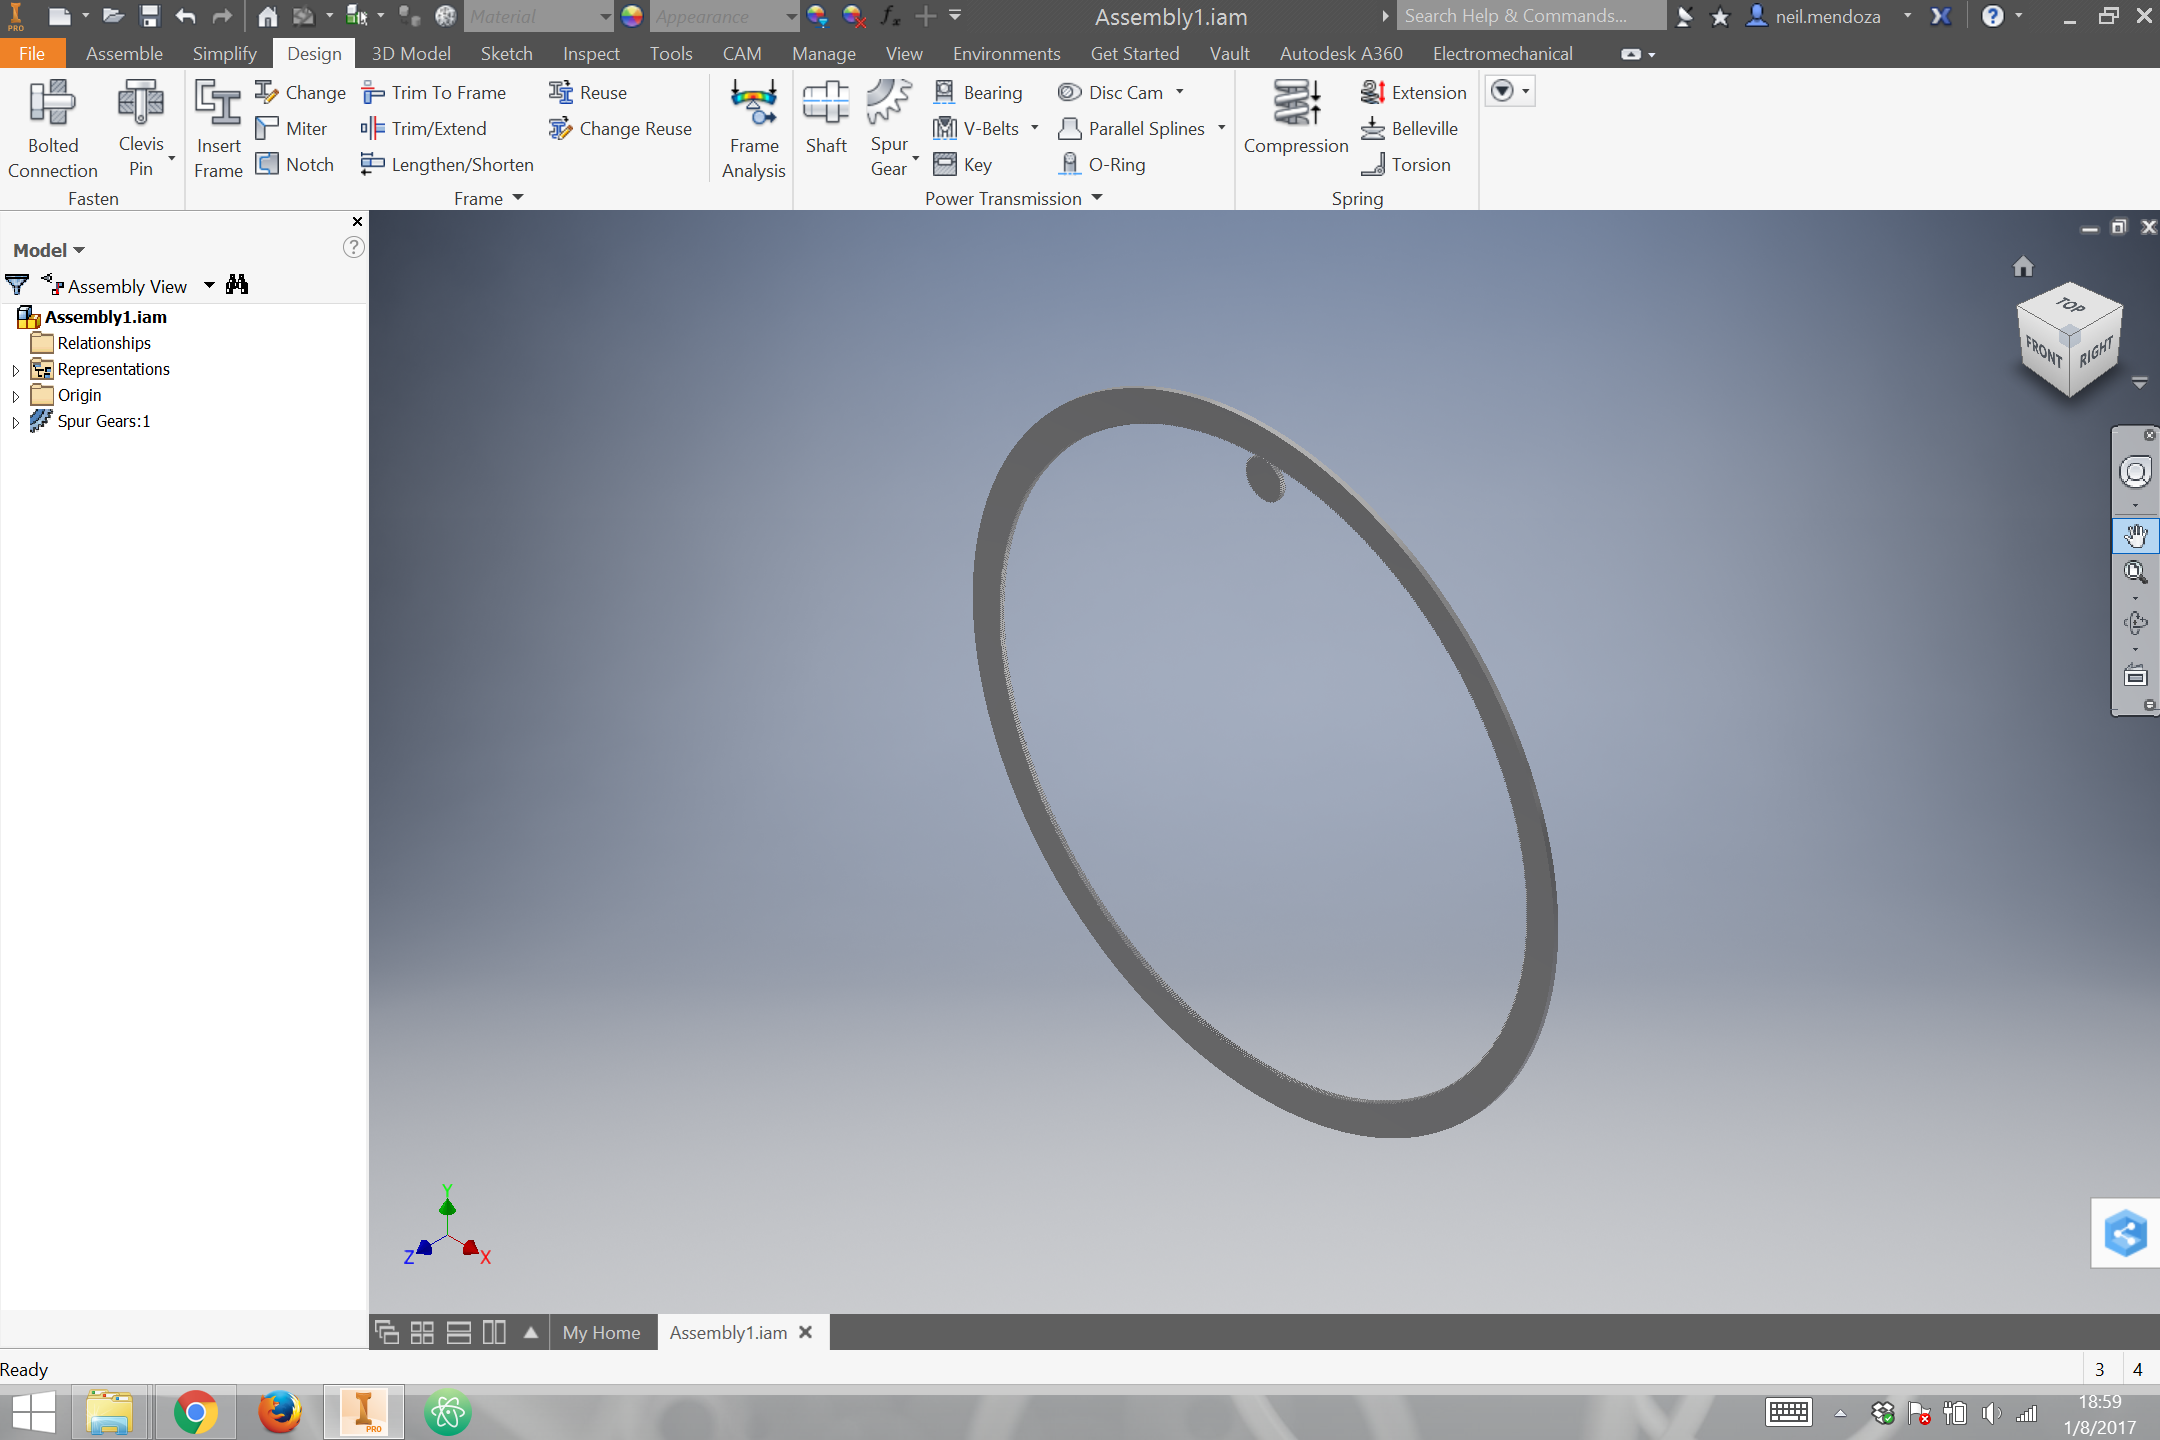Click the ViewCube FRONT face
This screenshot has width=2160, height=1440.
point(2043,351)
